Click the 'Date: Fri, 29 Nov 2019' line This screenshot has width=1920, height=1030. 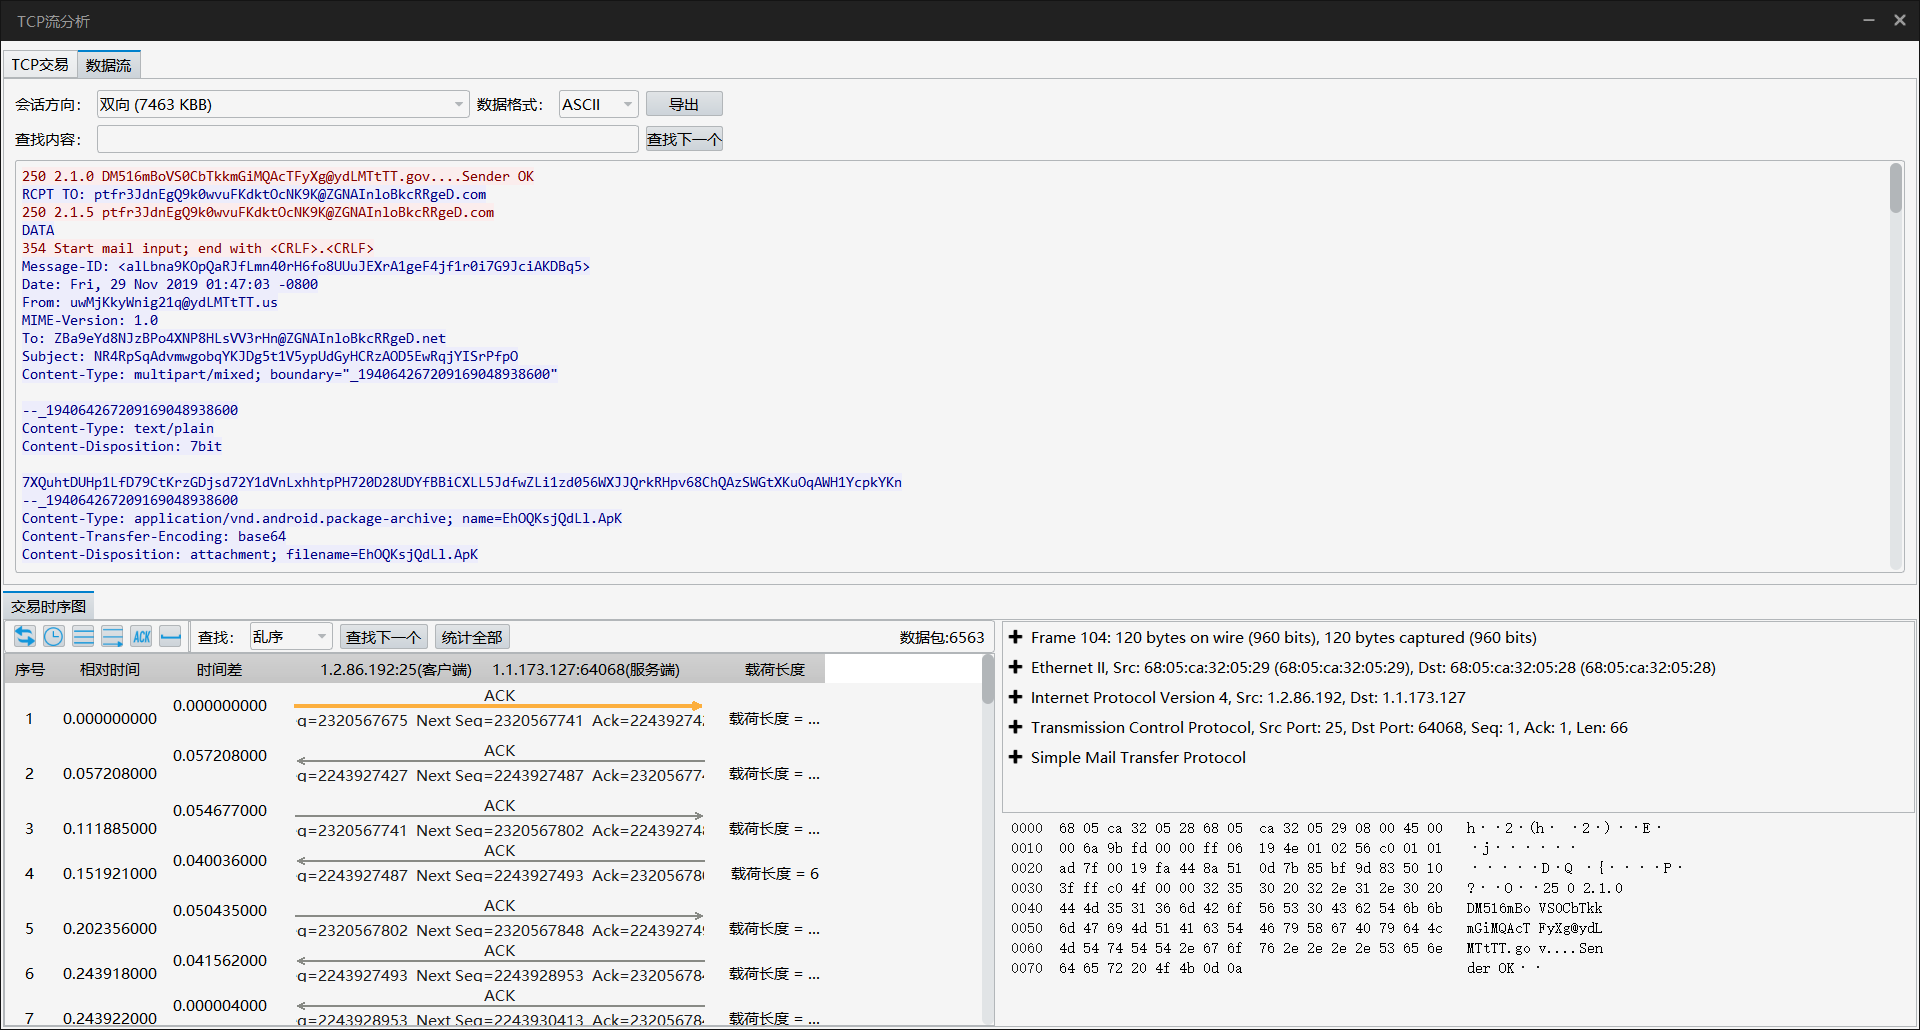(170, 285)
